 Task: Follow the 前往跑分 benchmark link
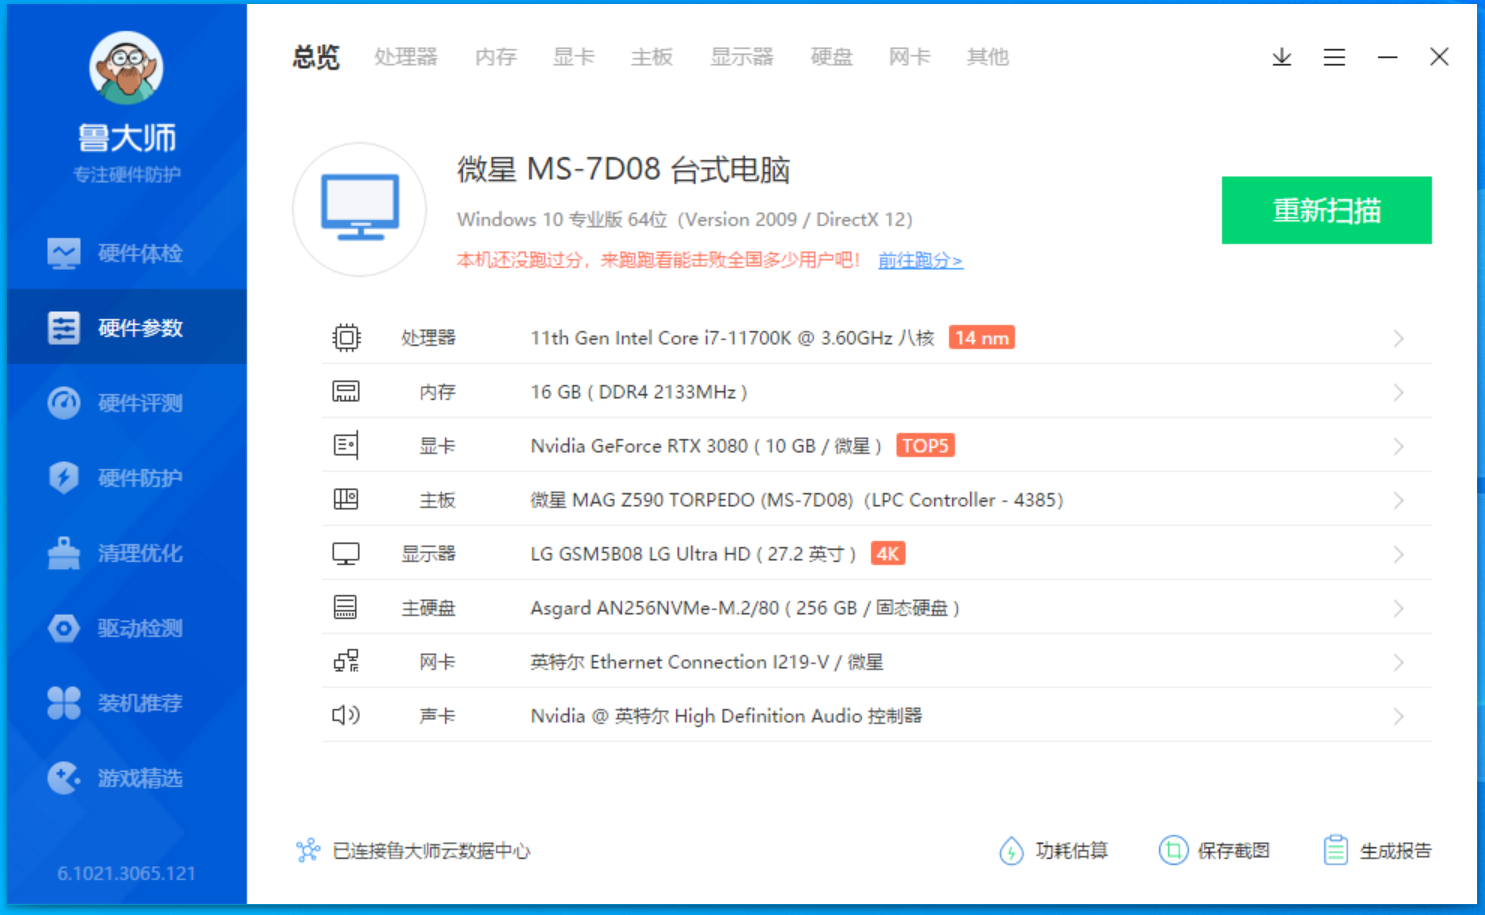[919, 260]
